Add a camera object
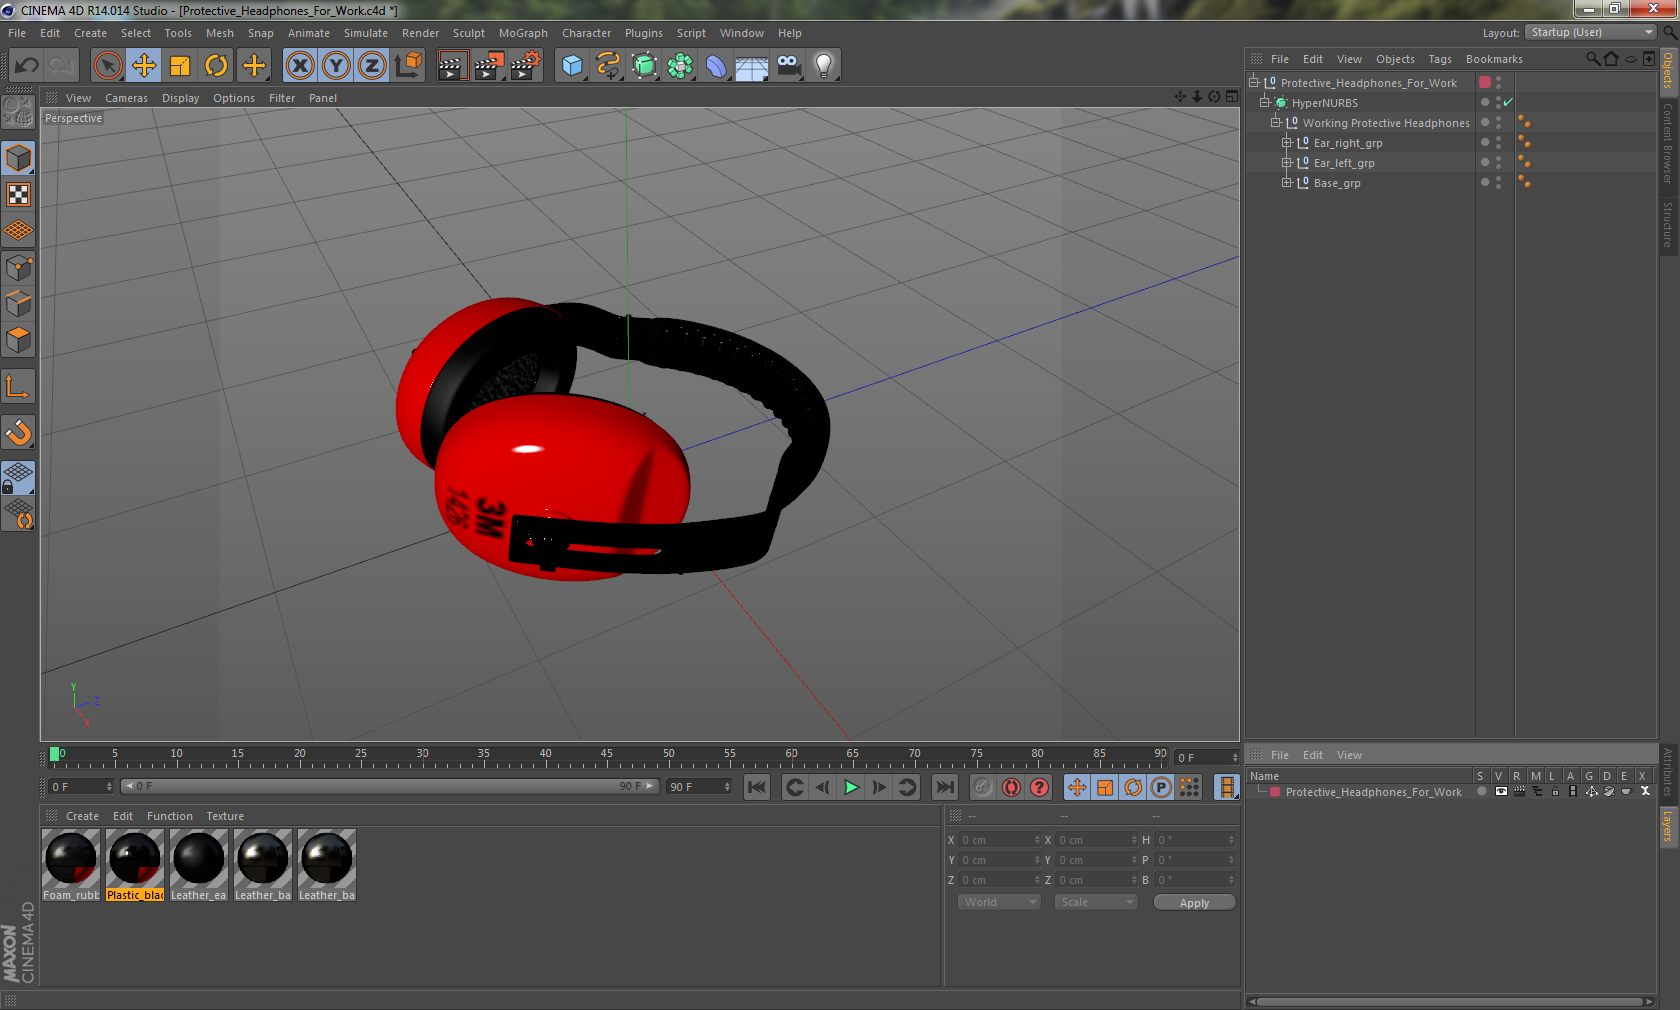Screen dimensions: 1680x1010 pyautogui.click(x=788, y=66)
